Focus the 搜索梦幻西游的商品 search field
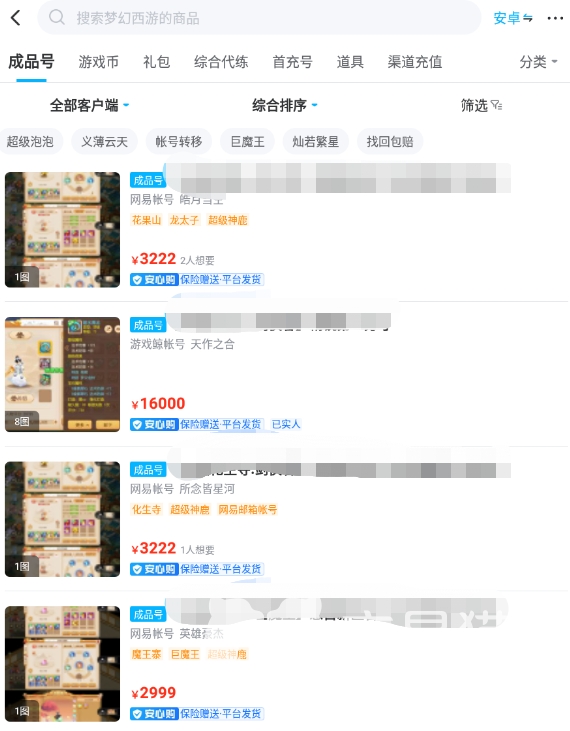Image resolution: width=570 pixels, height=731 pixels. (x=259, y=18)
